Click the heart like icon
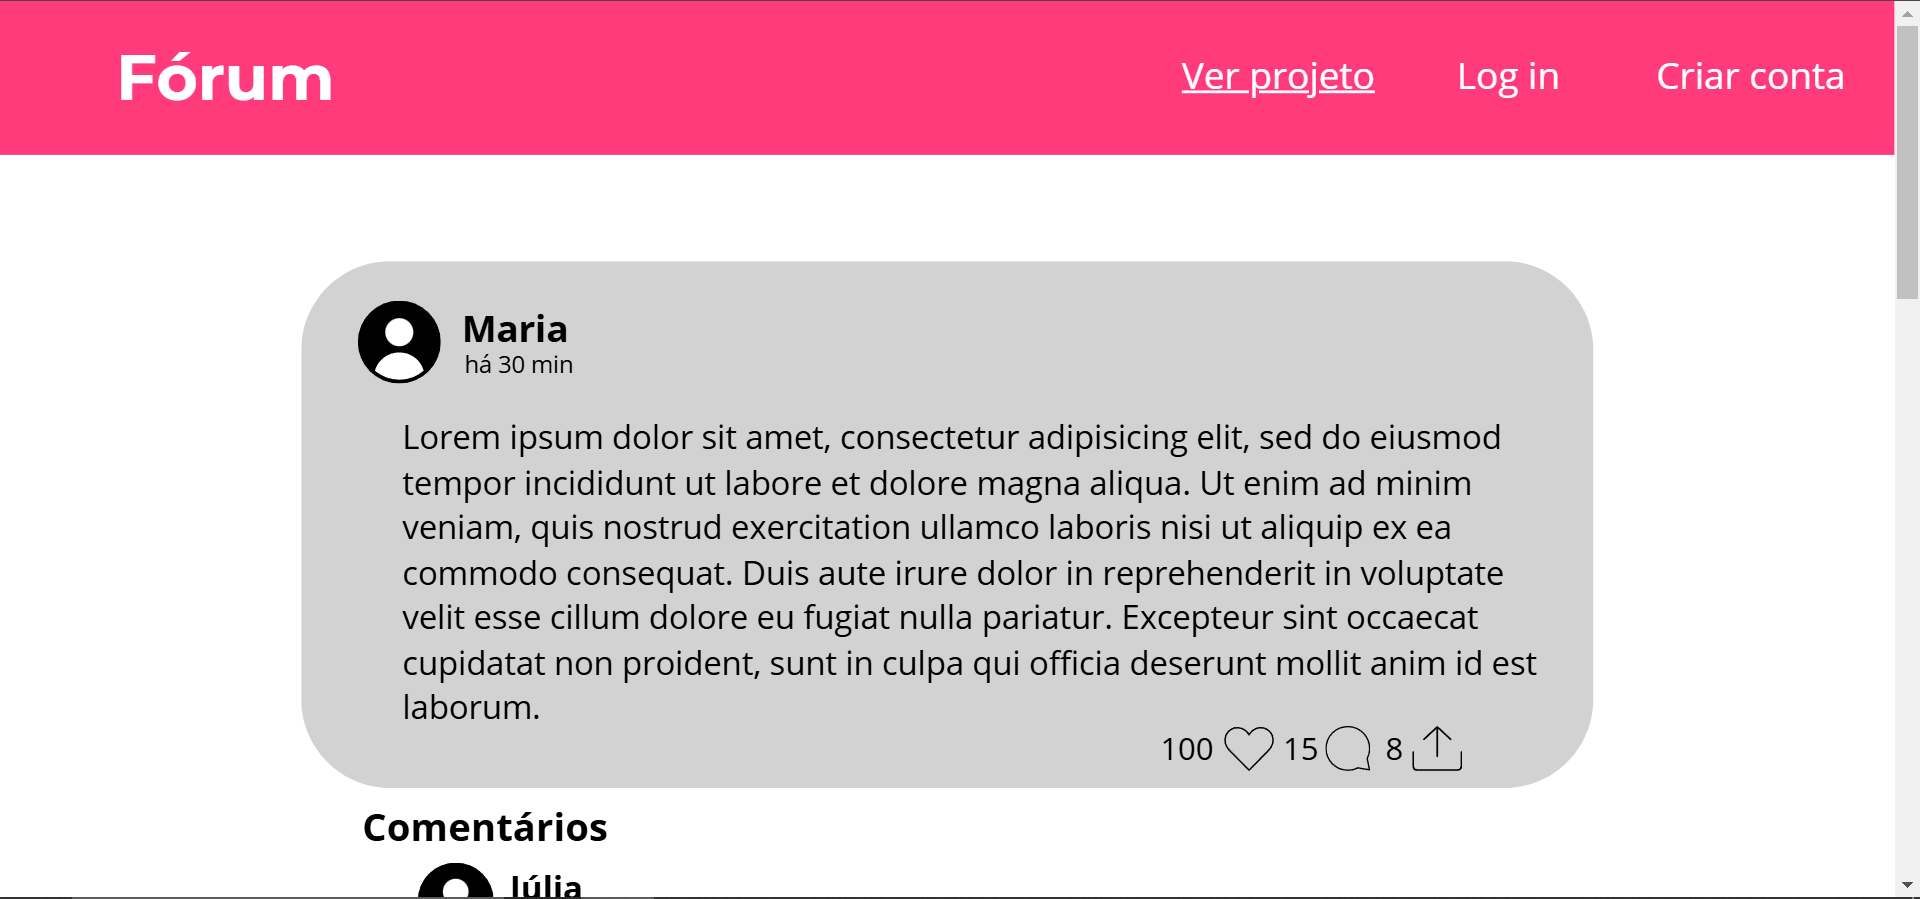 1249,748
